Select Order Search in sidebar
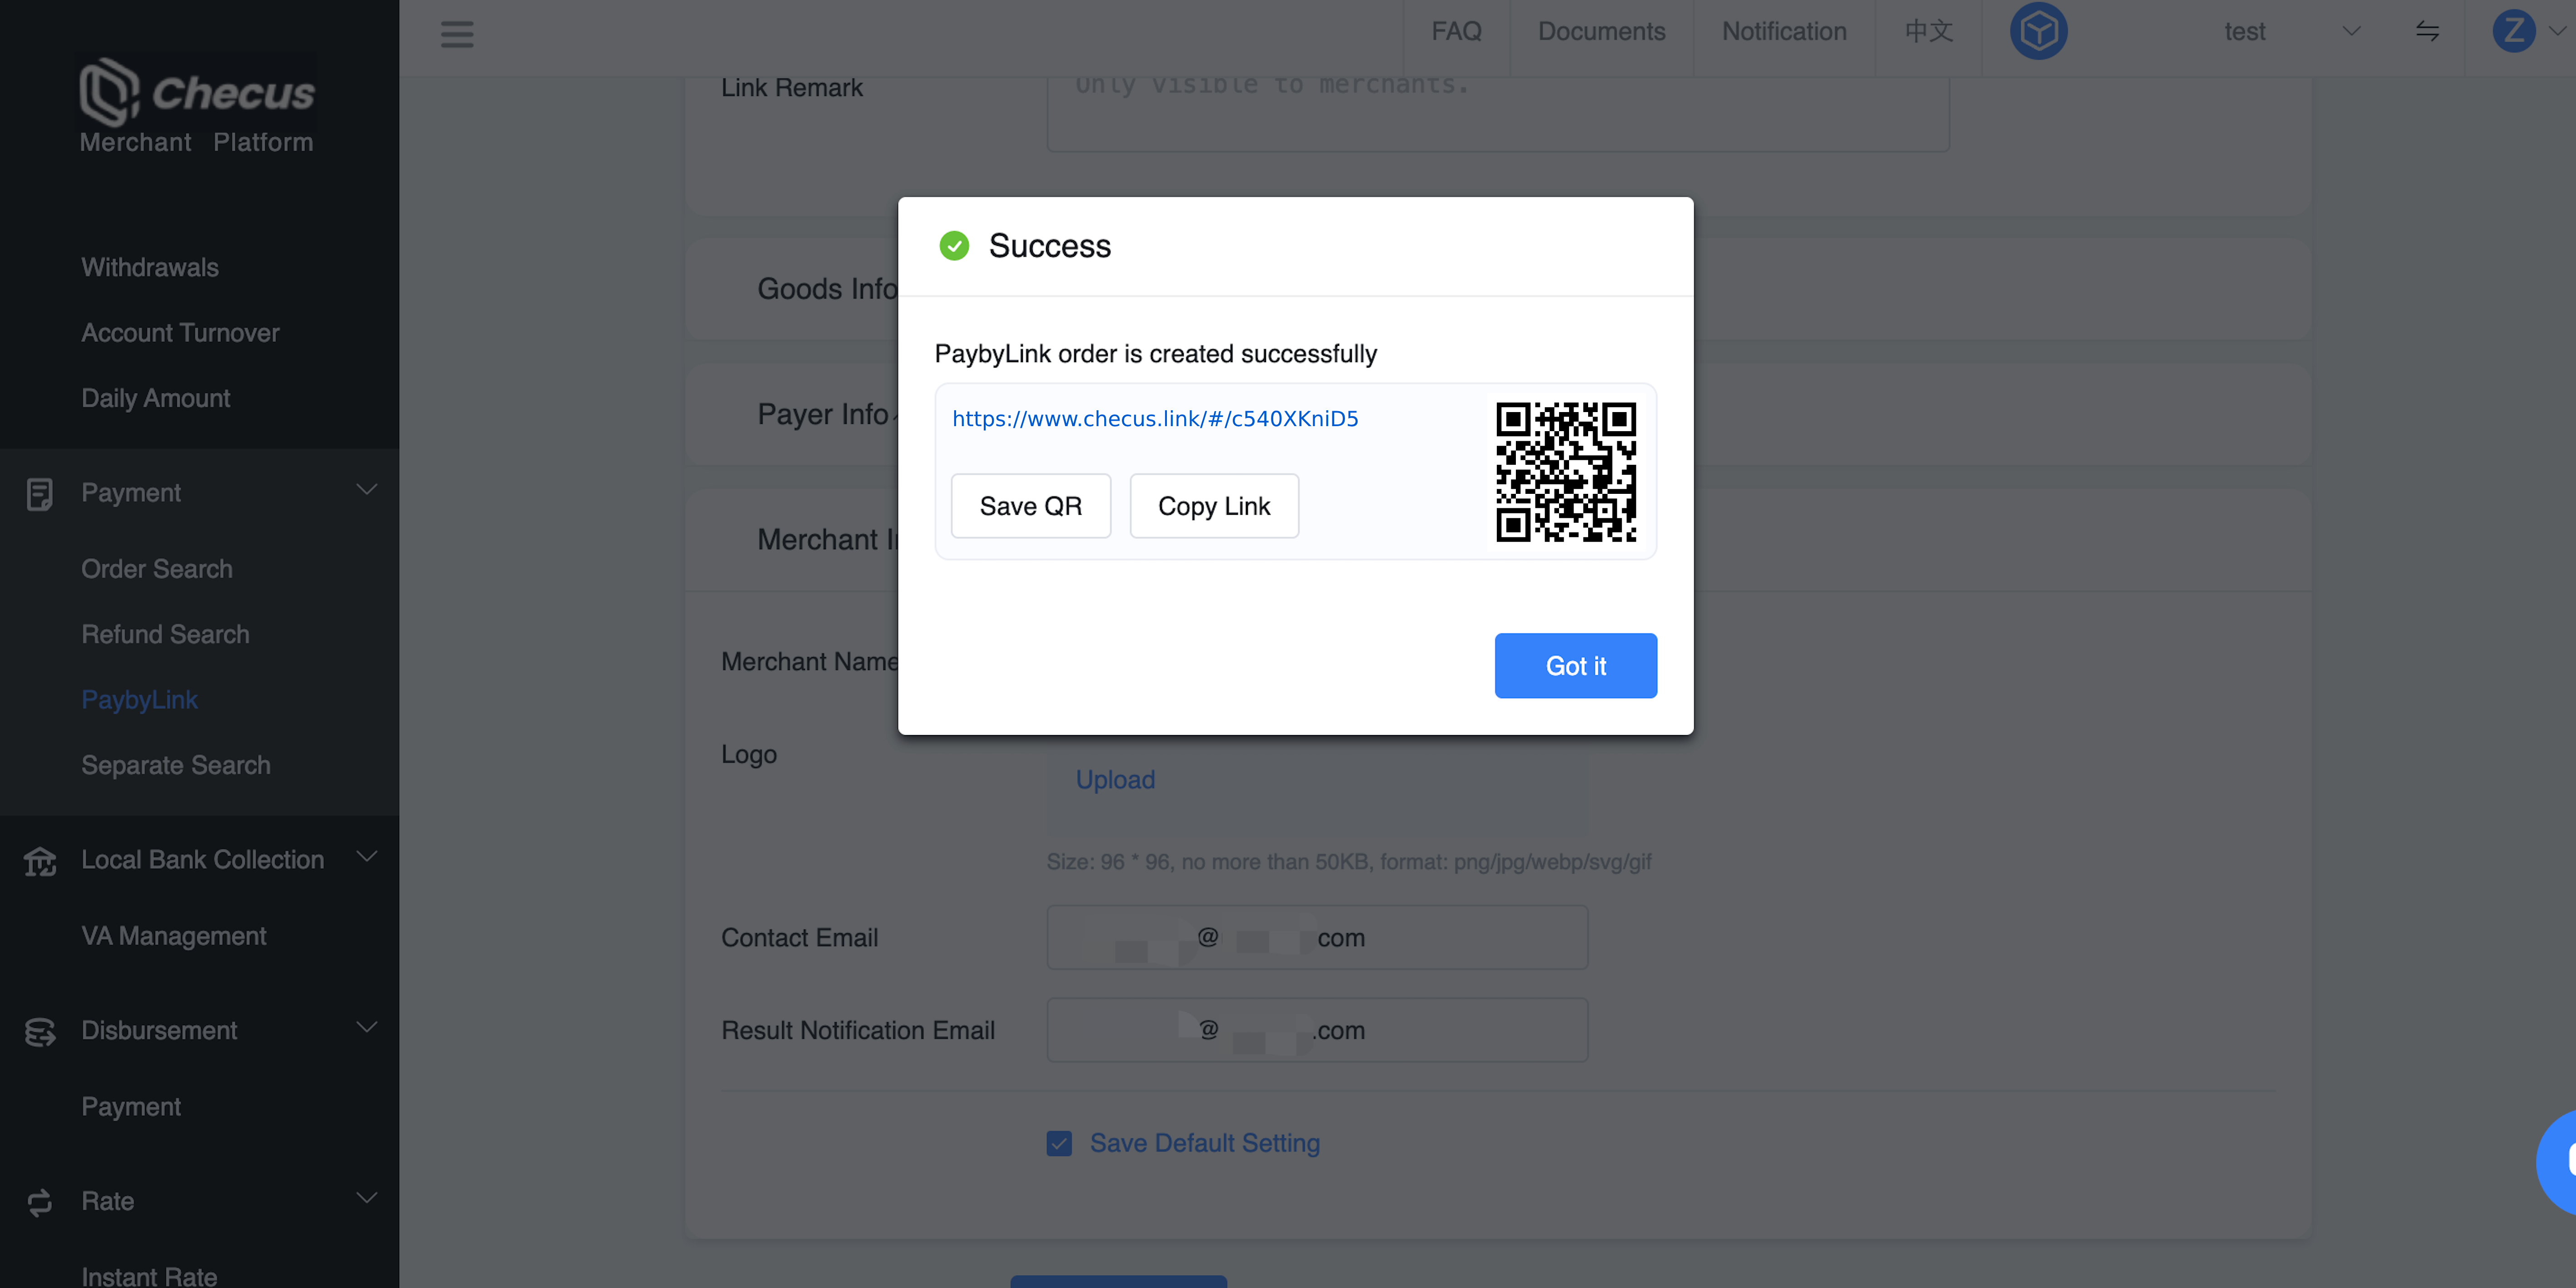The width and height of the screenshot is (2576, 1288). 157,569
